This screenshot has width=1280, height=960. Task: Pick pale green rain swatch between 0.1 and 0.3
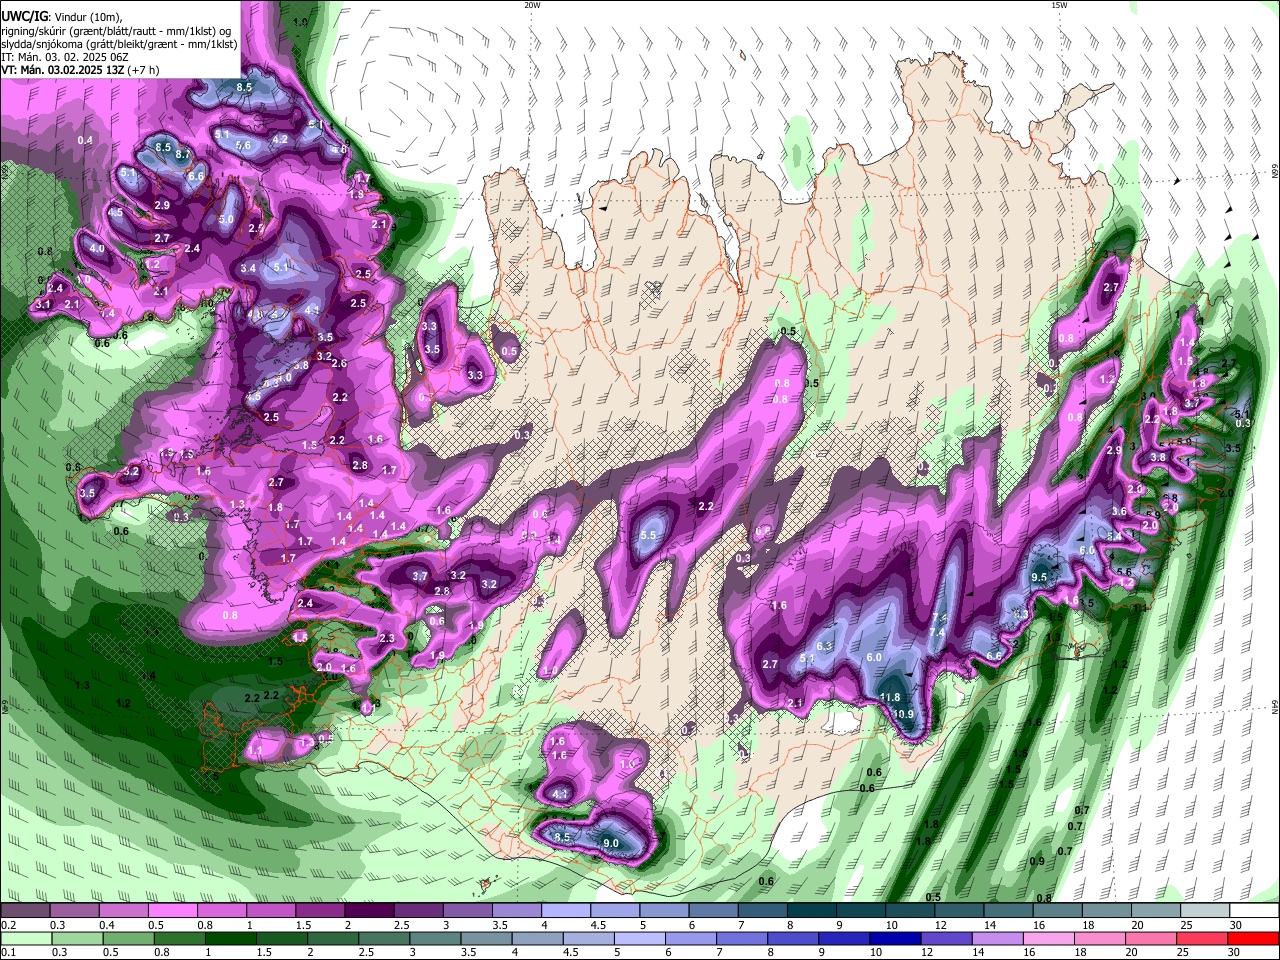(x=27, y=939)
